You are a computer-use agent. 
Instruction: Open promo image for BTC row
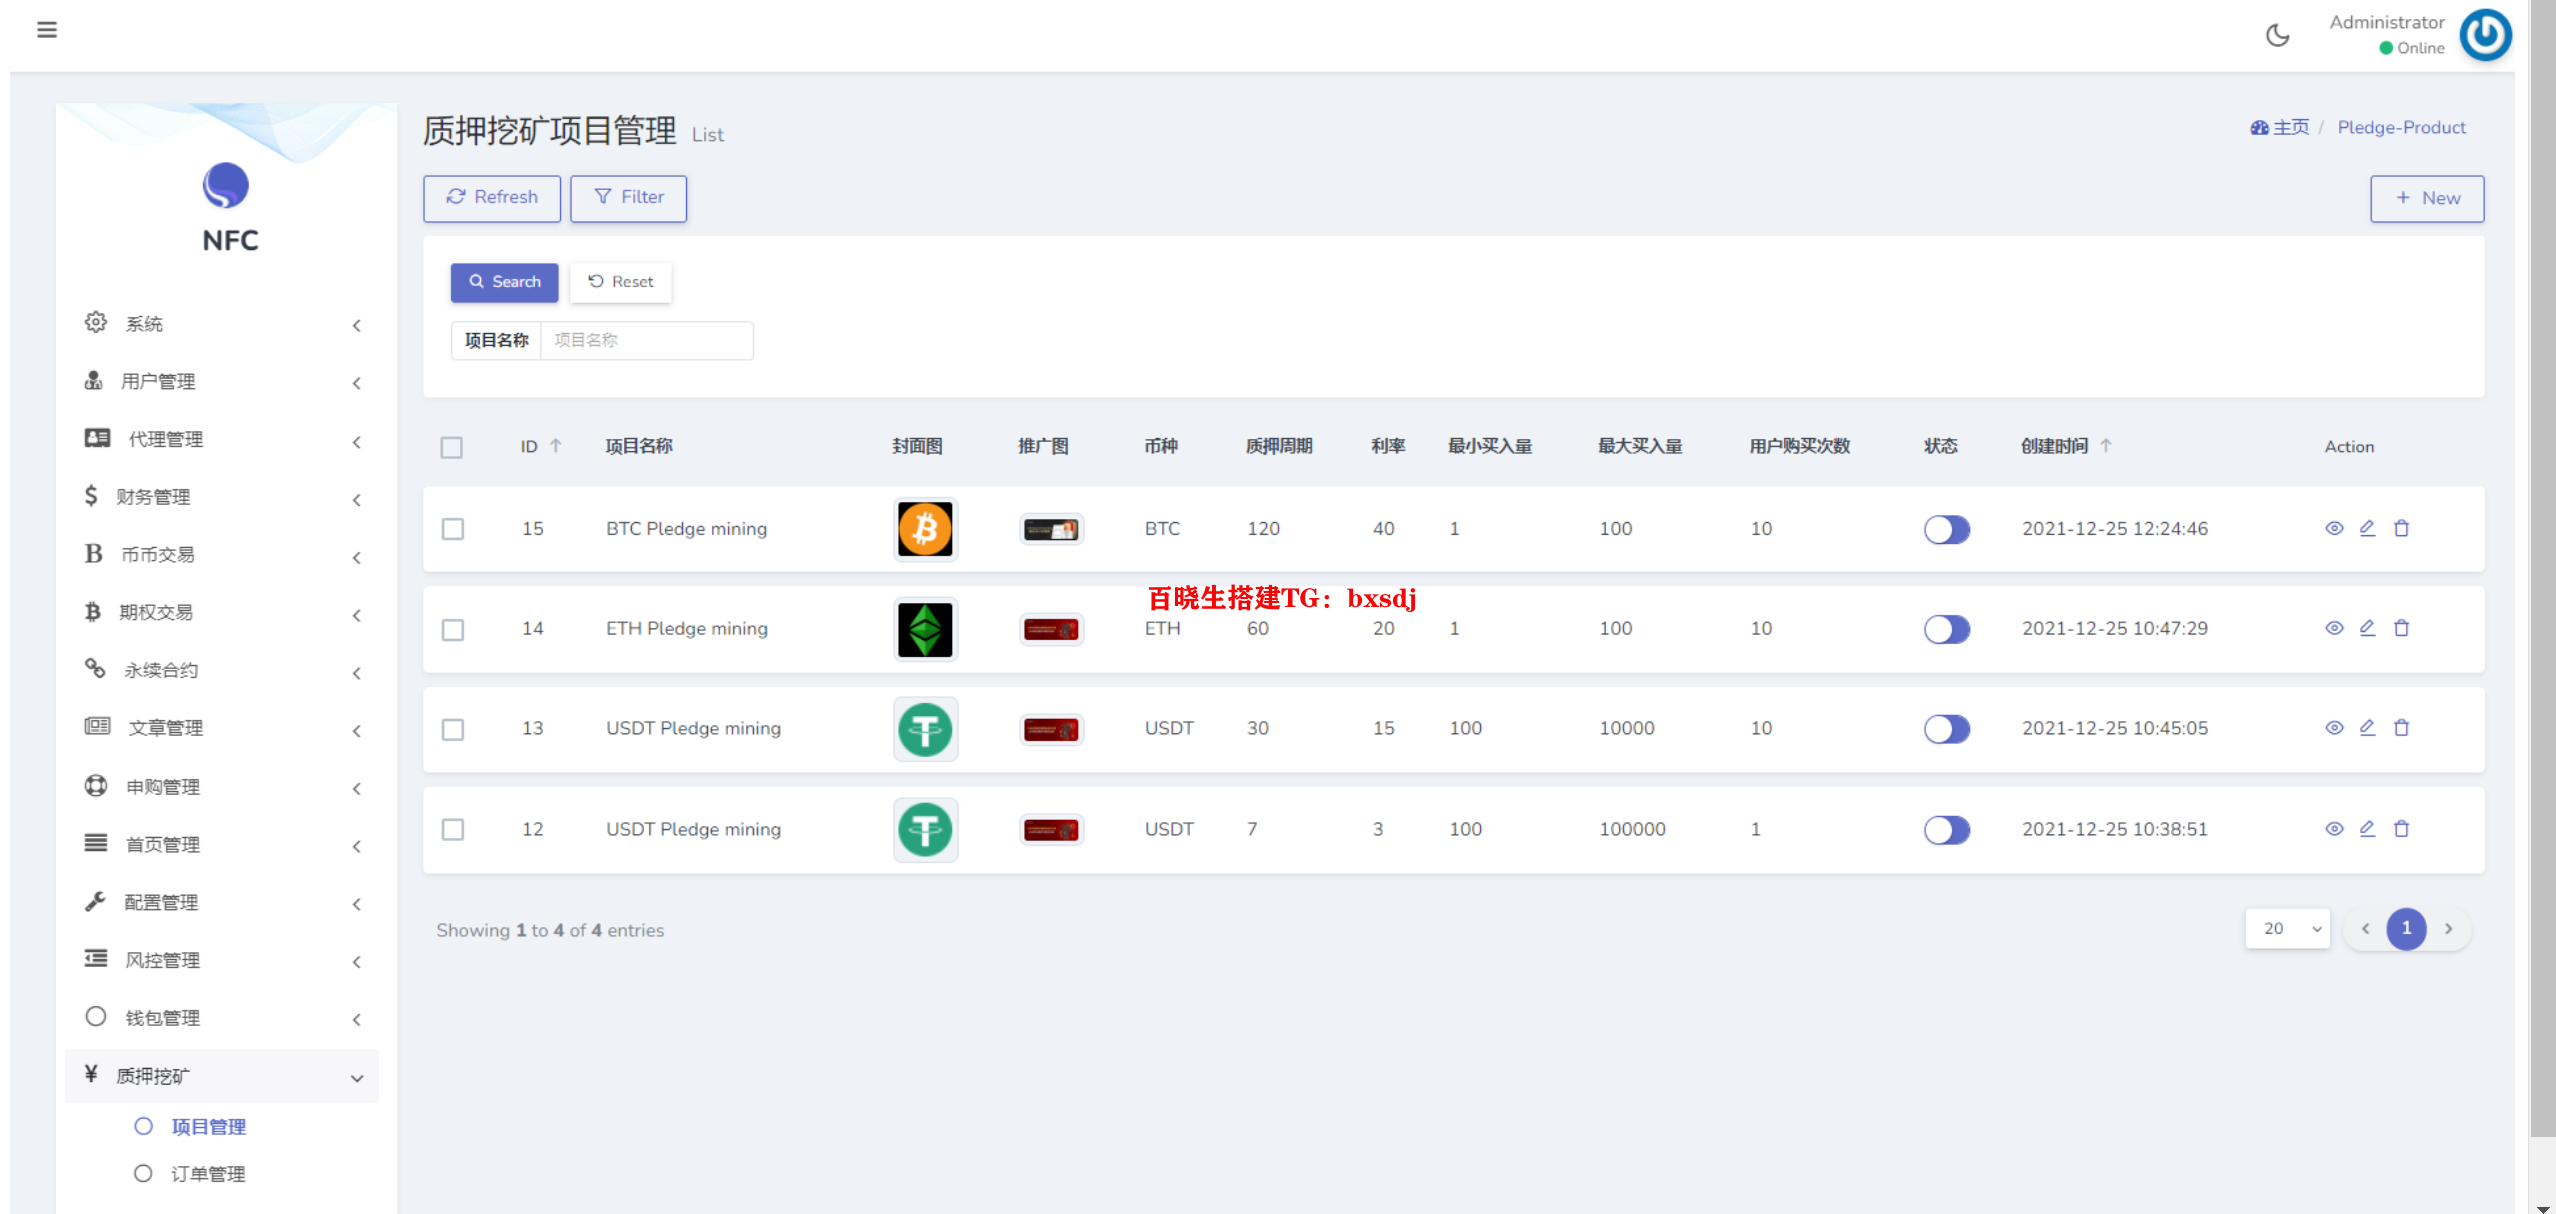(1051, 529)
